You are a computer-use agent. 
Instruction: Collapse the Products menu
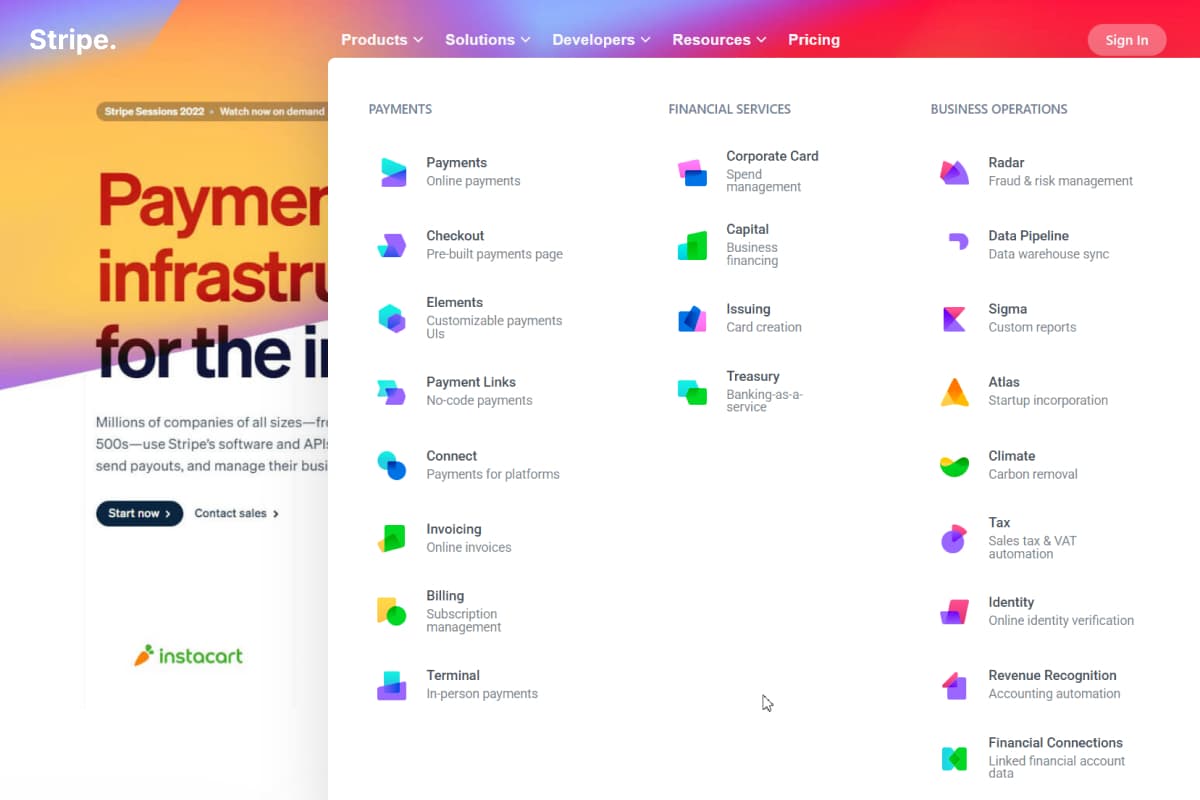(381, 40)
